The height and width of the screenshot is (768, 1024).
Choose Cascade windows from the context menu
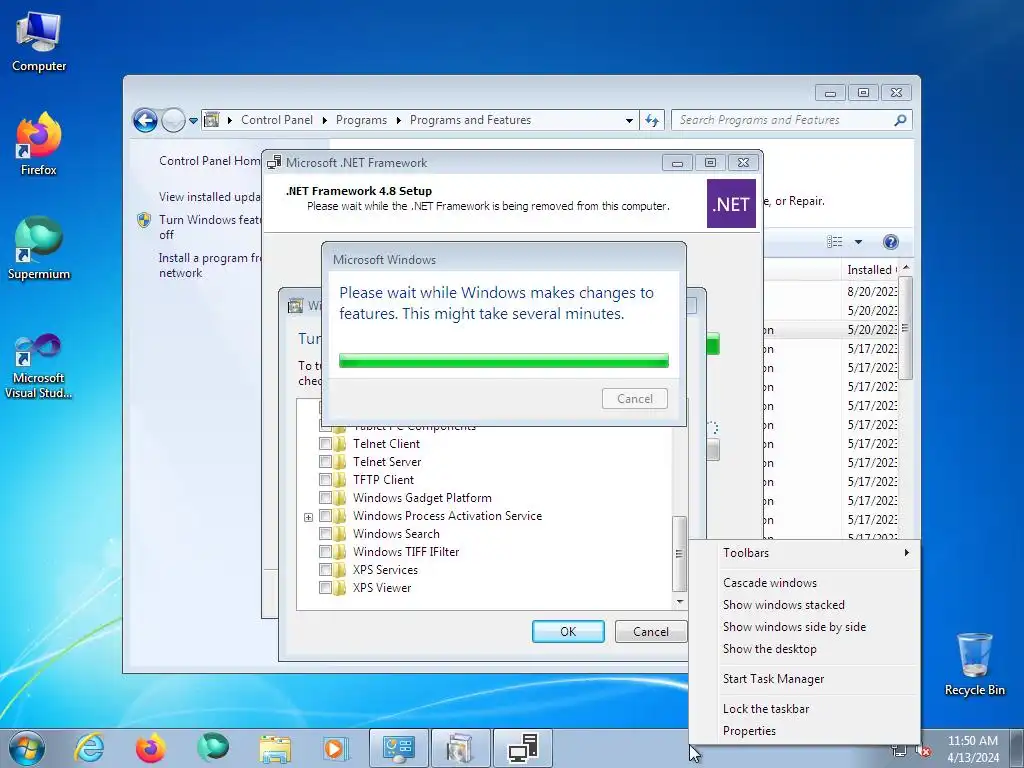pos(769,583)
